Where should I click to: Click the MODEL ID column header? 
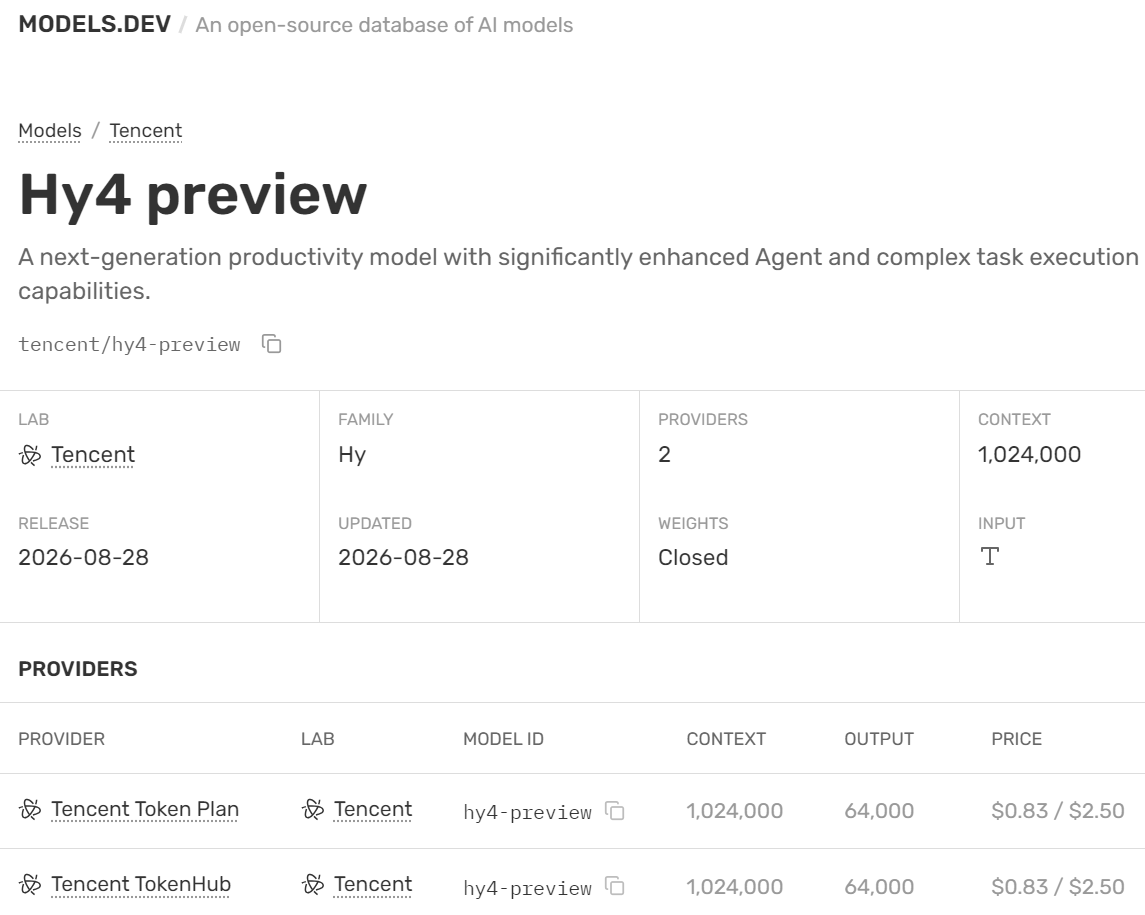[x=503, y=739]
